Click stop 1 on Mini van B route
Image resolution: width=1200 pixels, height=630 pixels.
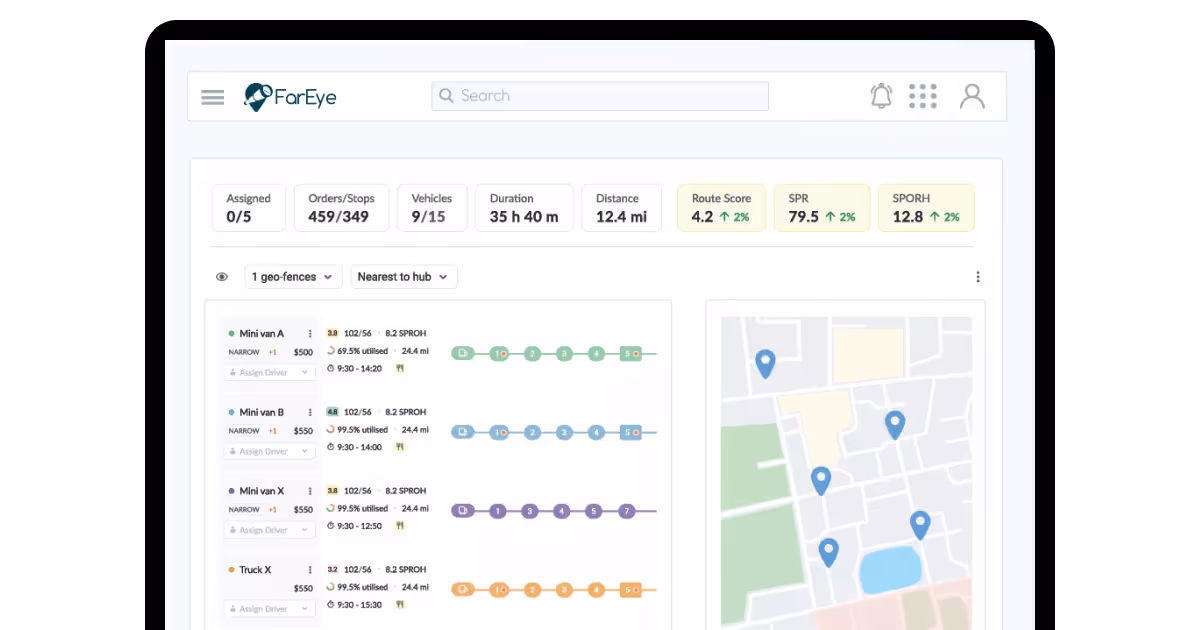click(500, 432)
